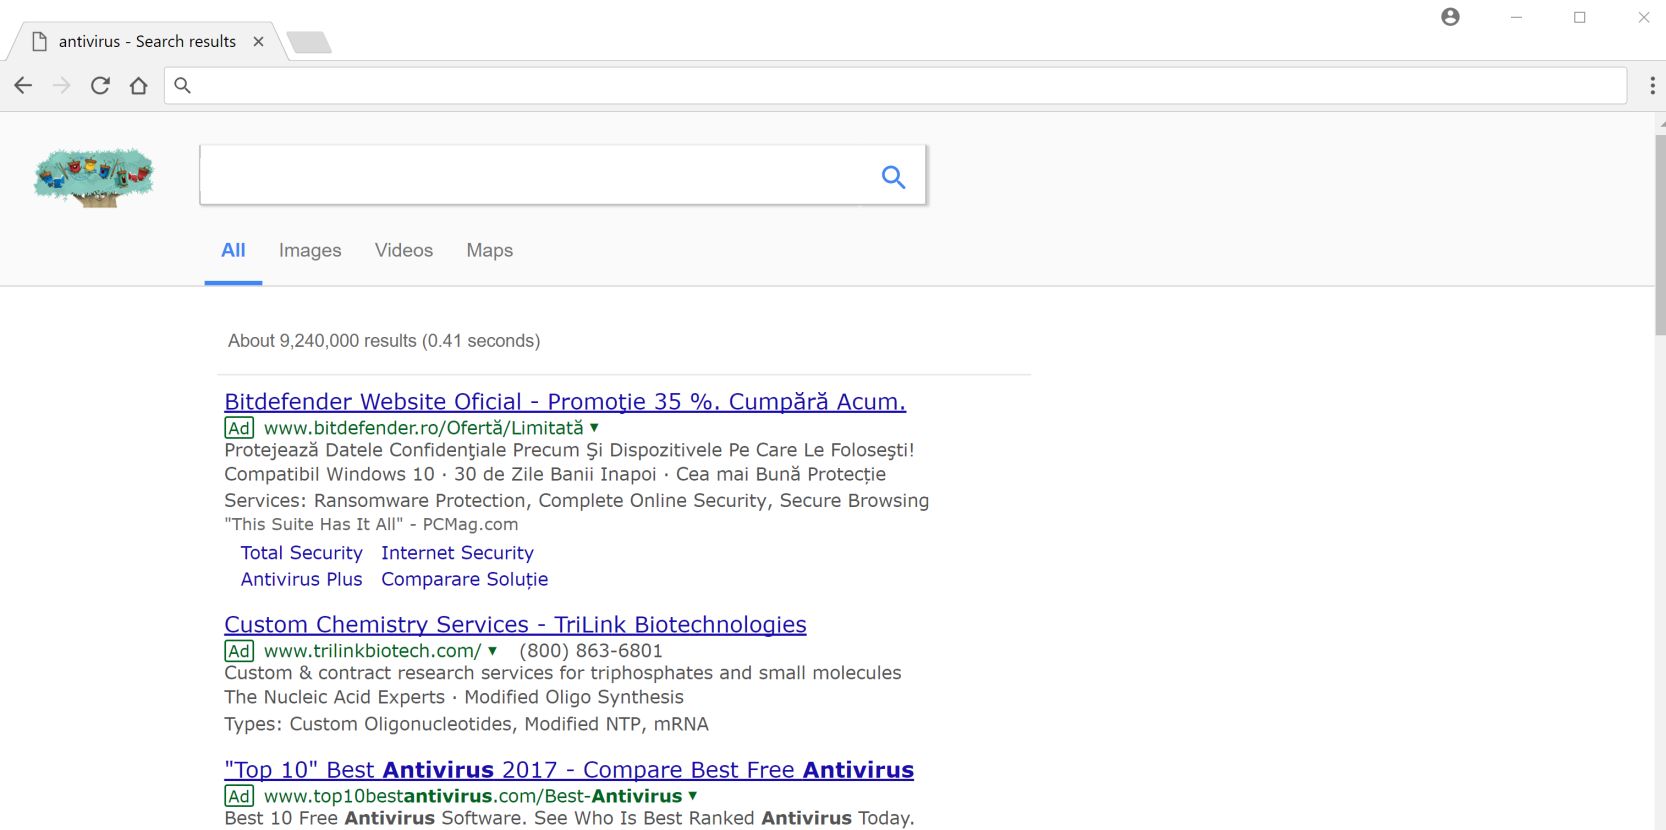Switch to the Maps results tab

pyautogui.click(x=489, y=251)
